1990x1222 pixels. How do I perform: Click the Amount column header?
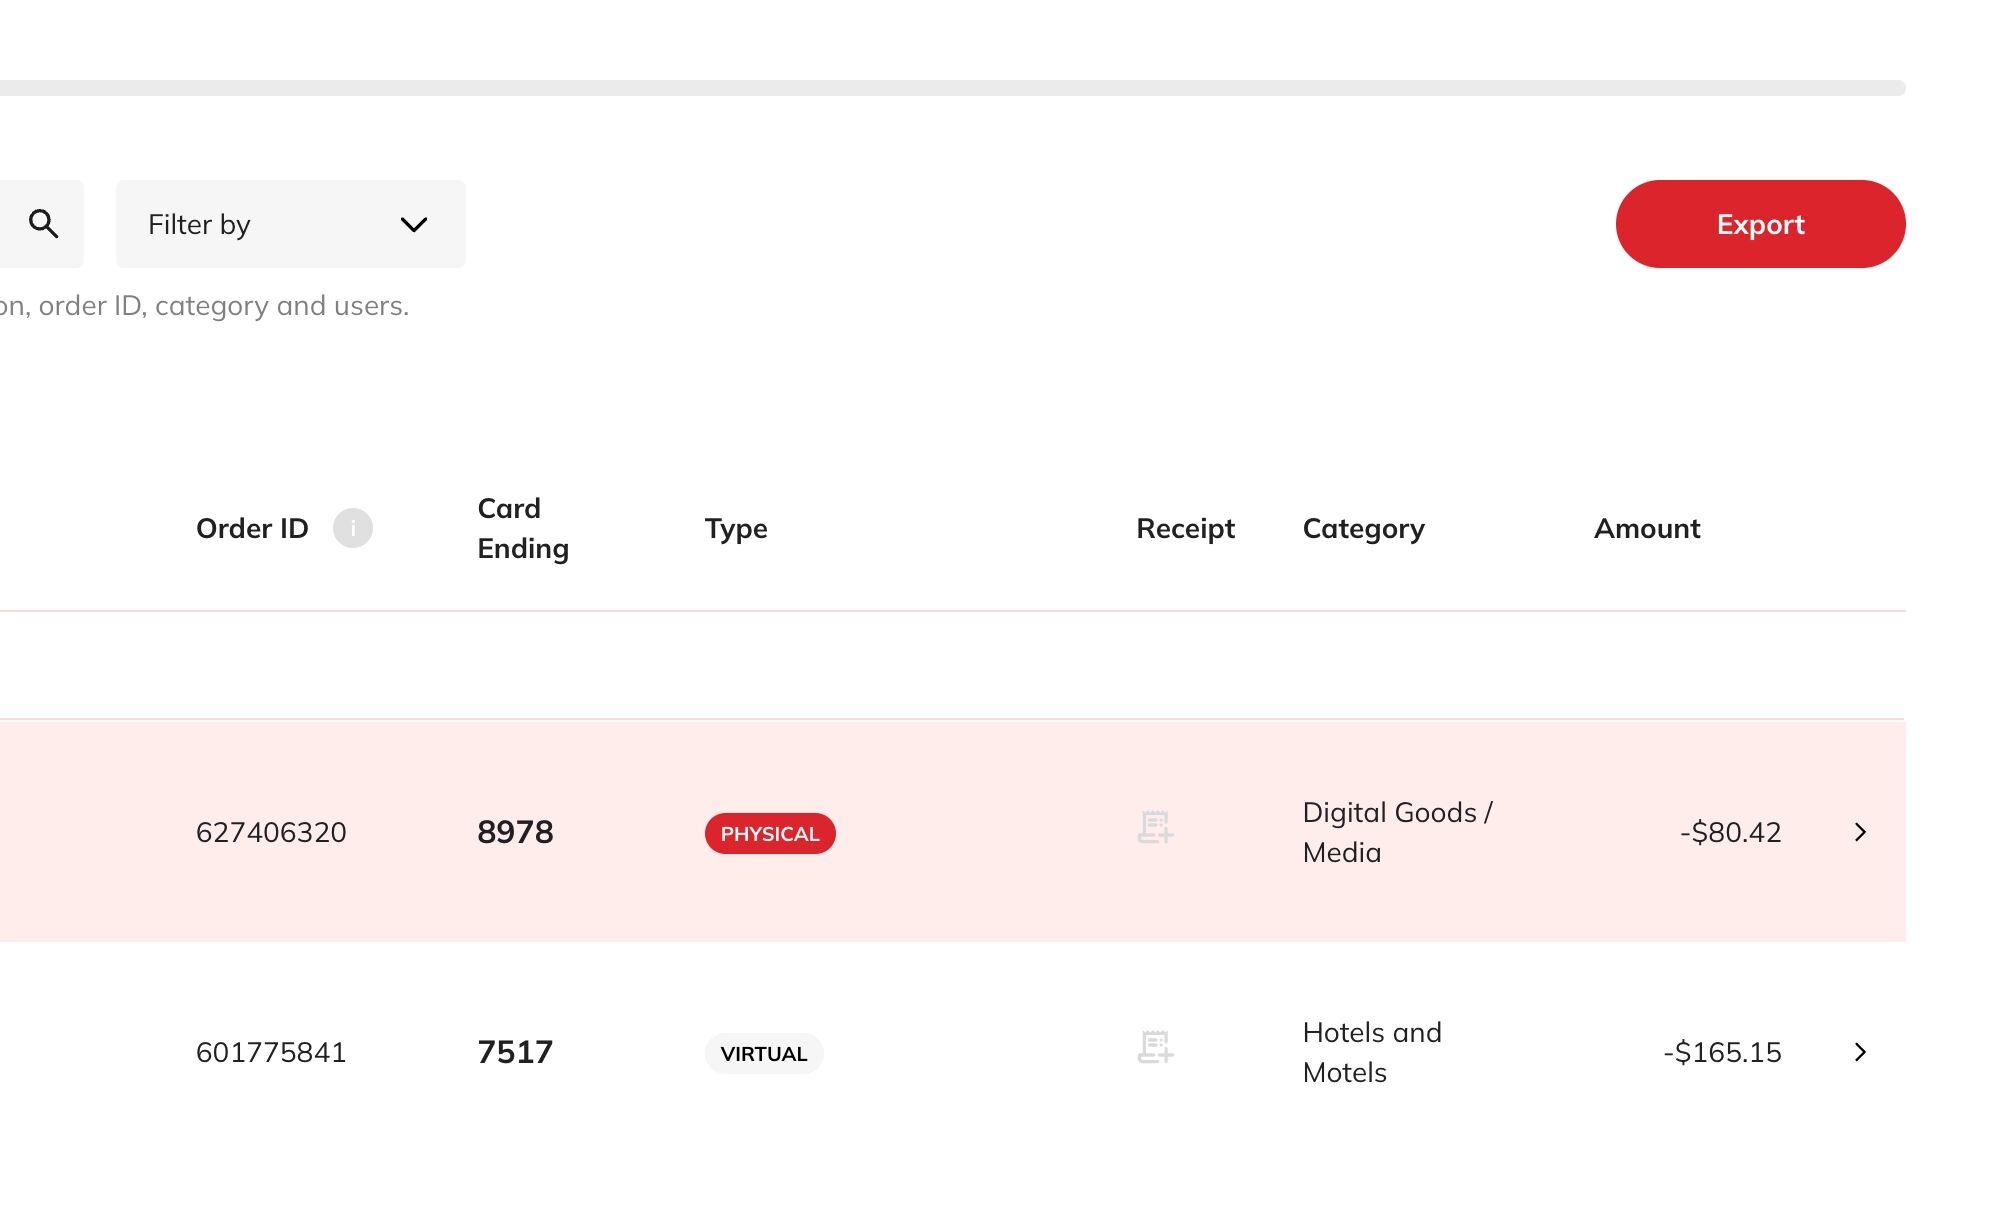pos(1647,528)
